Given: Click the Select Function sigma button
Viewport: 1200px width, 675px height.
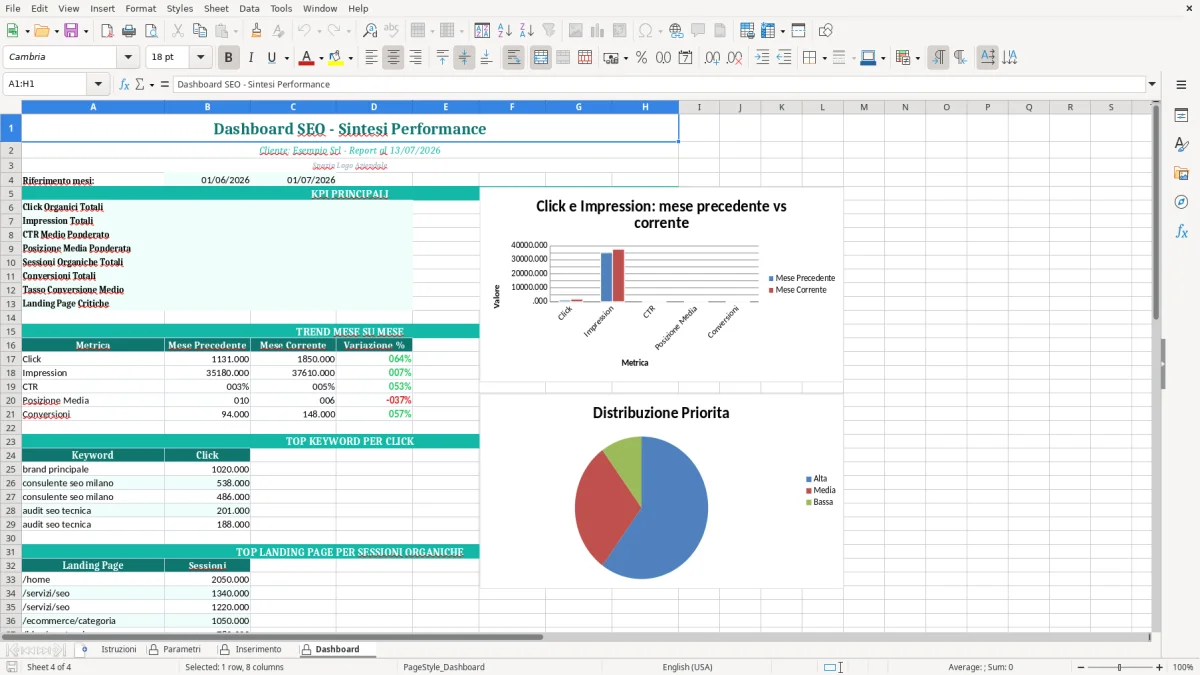Looking at the screenshot, I should (x=139, y=84).
